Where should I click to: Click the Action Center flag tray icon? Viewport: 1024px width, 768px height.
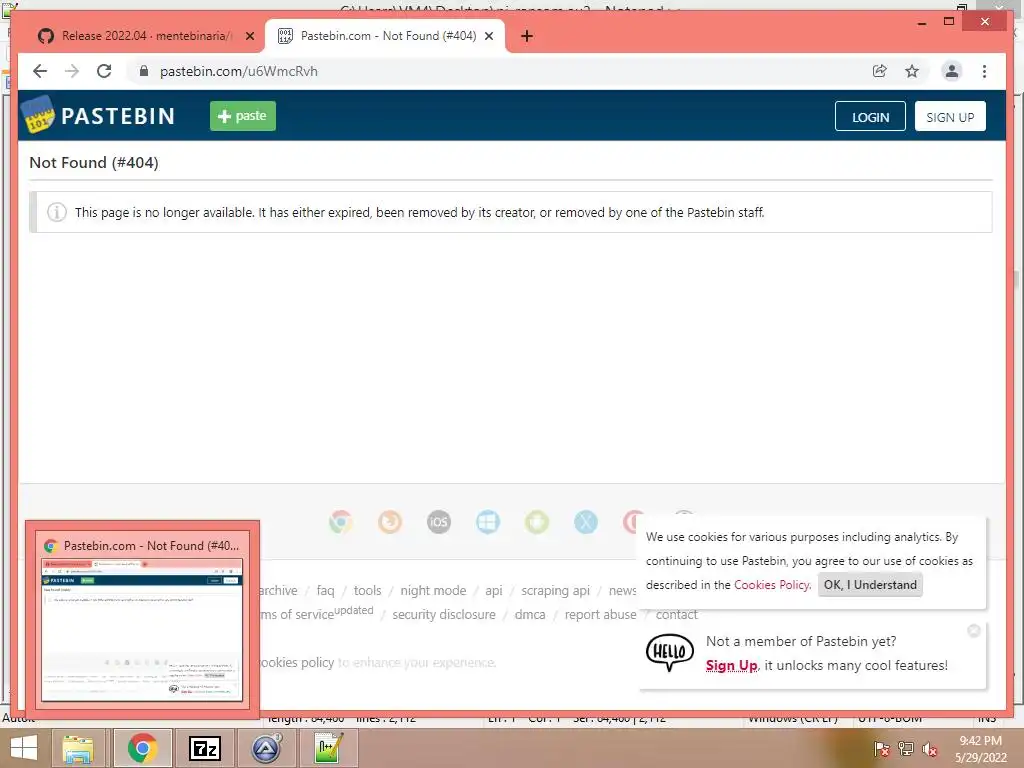click(x=882, y=749)
